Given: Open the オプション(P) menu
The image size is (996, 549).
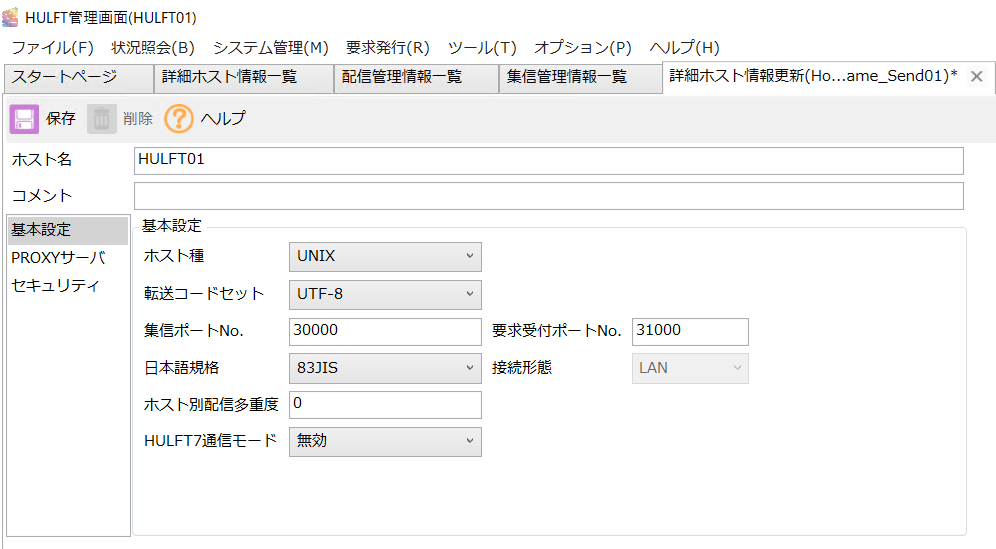Looking at the screenshot, I should (582, 48).
